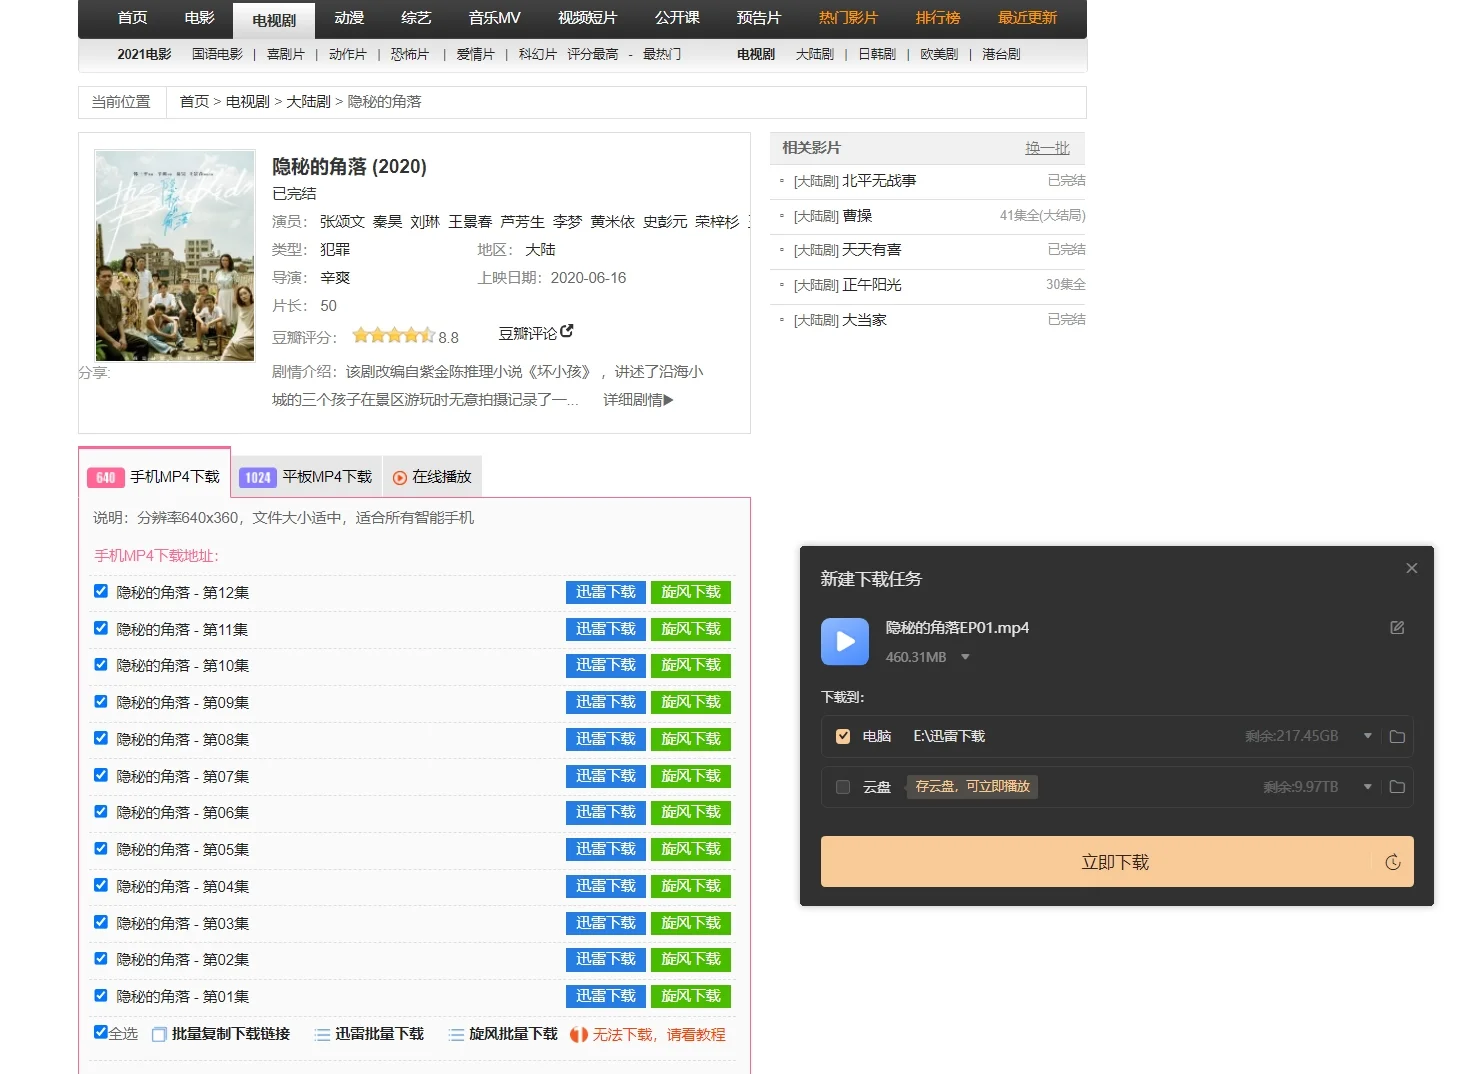Click 旋风下载 for 第01集
Screen dimensions: 1471x1074
(691, 996)
